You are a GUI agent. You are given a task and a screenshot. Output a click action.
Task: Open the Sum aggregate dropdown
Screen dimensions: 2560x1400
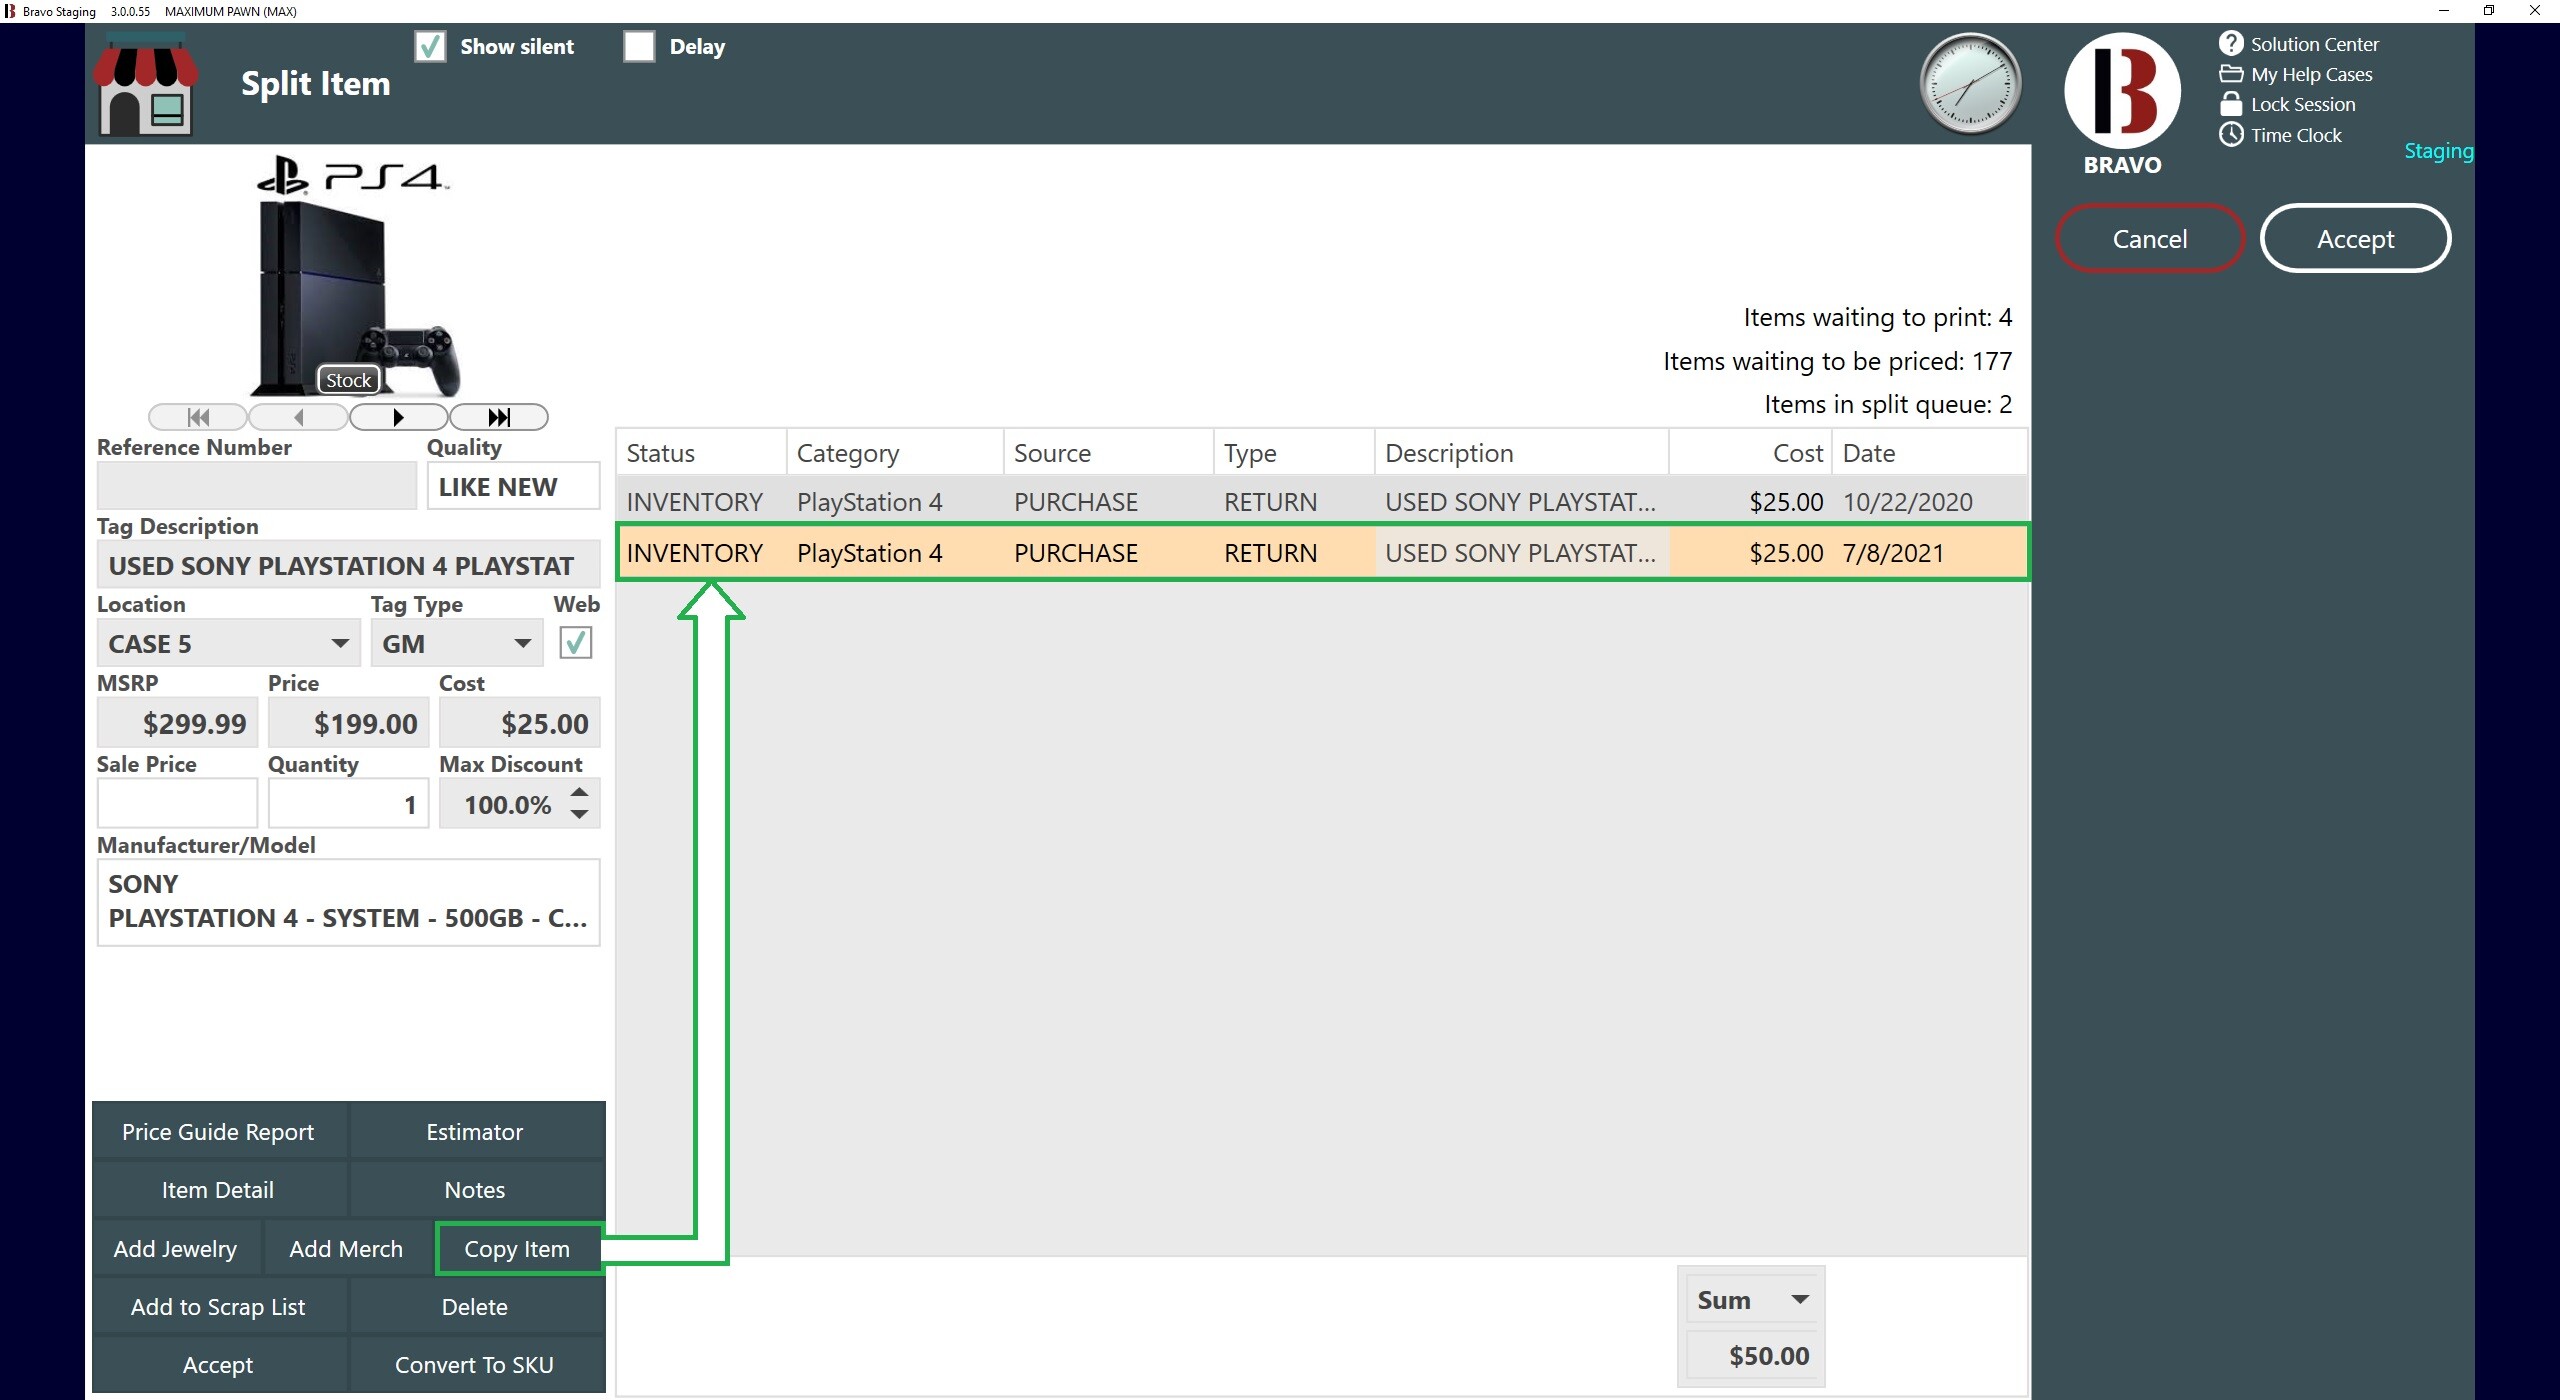click(x=1754, y=1300)
